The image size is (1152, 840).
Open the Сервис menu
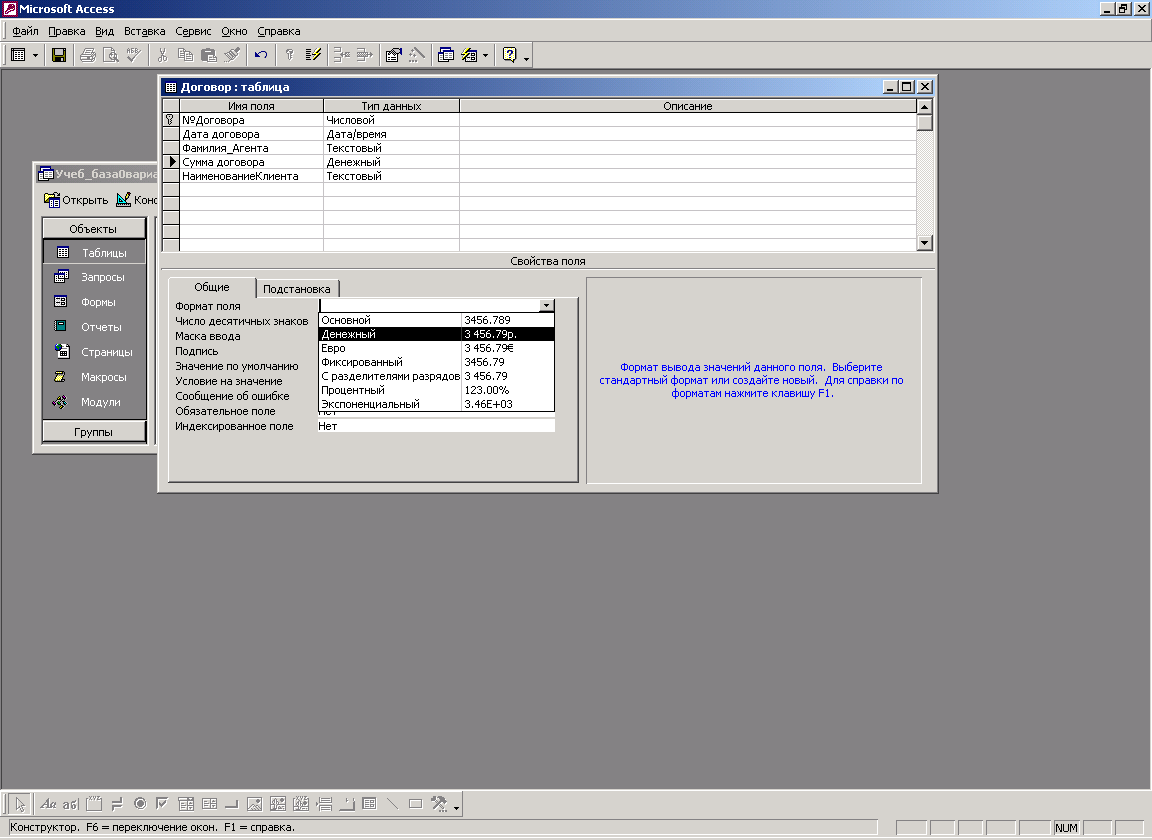[193, 31]
